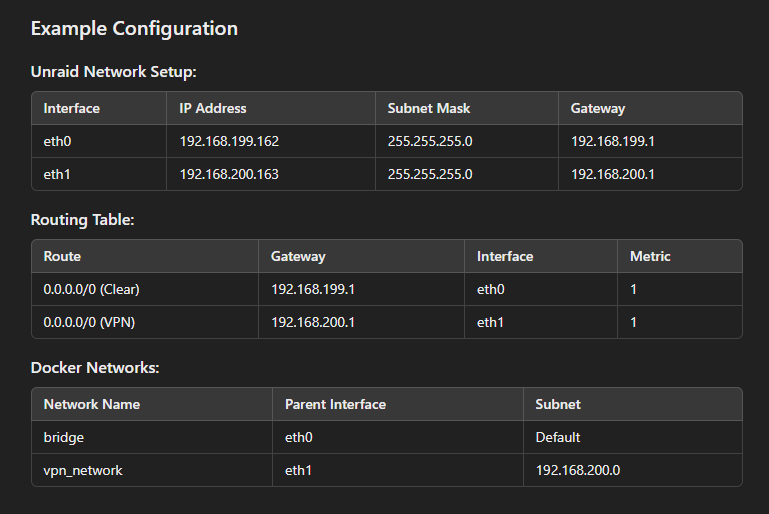The height and width of the screenshot is (514, 769).
Task: Select the 'vpn_network' network name cell
Action: click(x=83, y=470)
